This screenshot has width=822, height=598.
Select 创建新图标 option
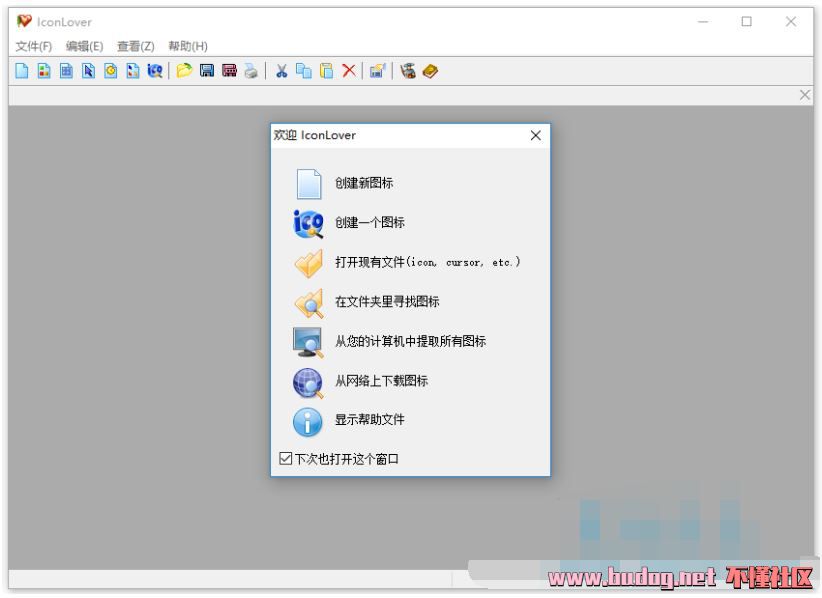click(364, 183)
